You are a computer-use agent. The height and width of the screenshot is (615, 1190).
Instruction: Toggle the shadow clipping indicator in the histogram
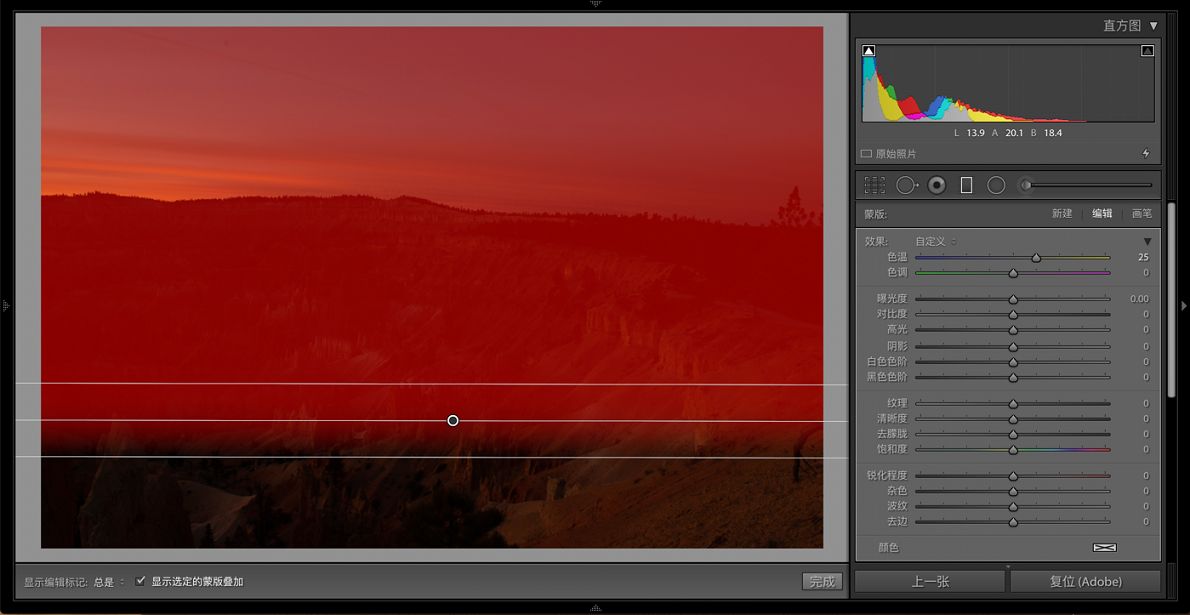point(869,51)
